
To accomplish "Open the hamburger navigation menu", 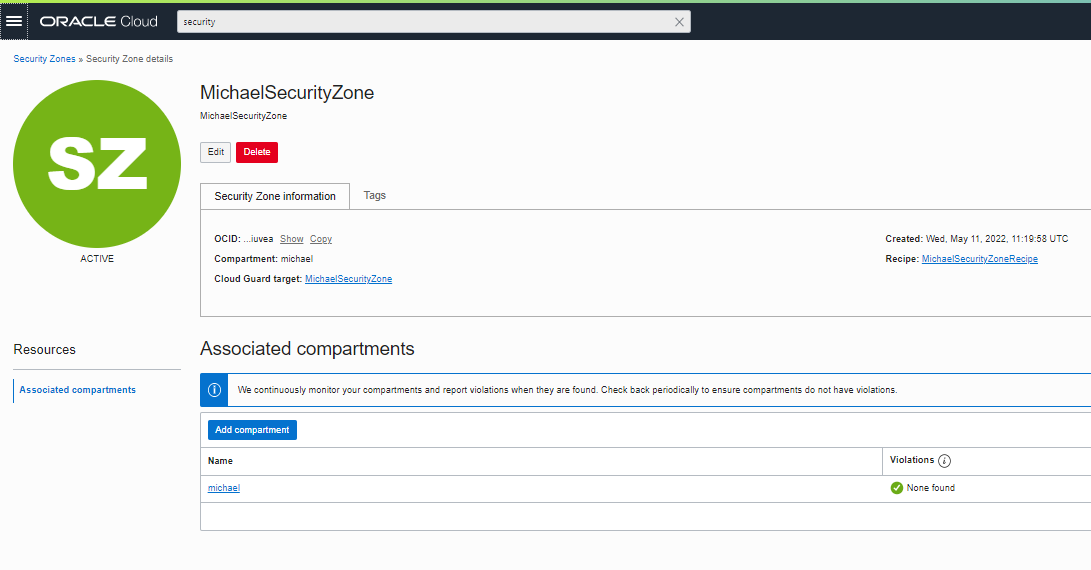I will click(x=14, y=21).
